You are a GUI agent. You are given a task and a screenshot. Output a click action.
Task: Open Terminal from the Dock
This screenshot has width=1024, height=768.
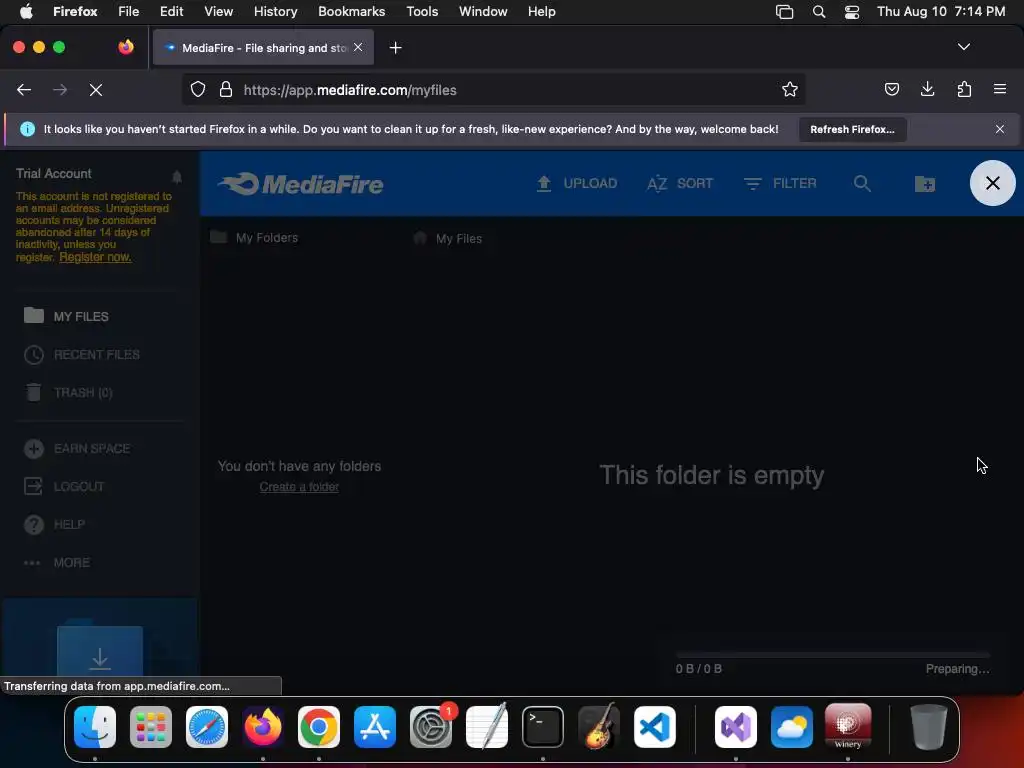pos(543,727)
